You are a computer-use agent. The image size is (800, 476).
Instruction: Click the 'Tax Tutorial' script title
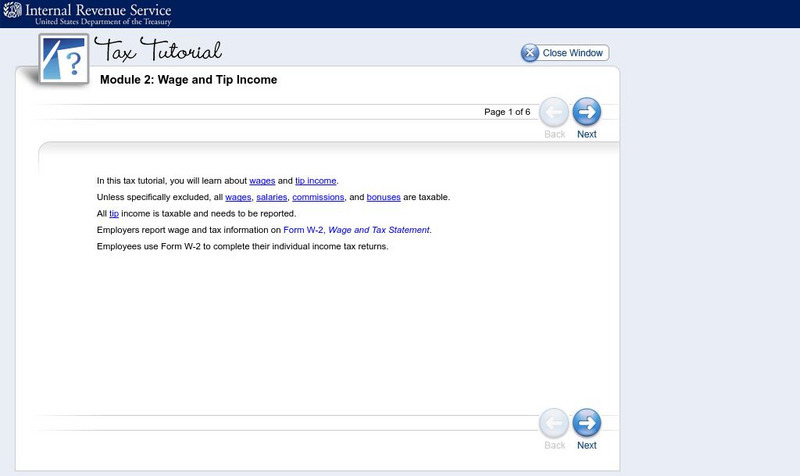point(158,50)
